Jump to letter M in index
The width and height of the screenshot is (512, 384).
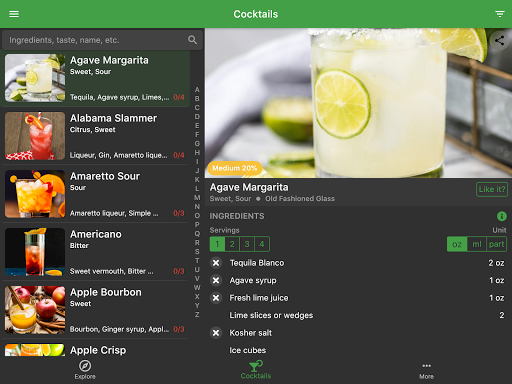(197, 198)
